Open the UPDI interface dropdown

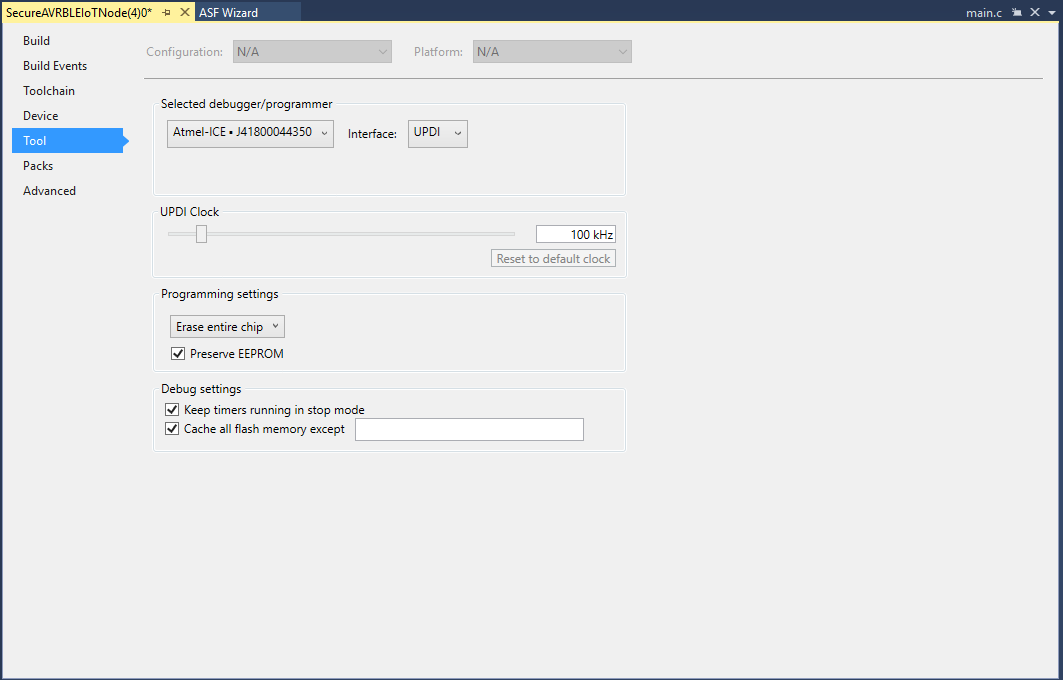click(438, 133)
